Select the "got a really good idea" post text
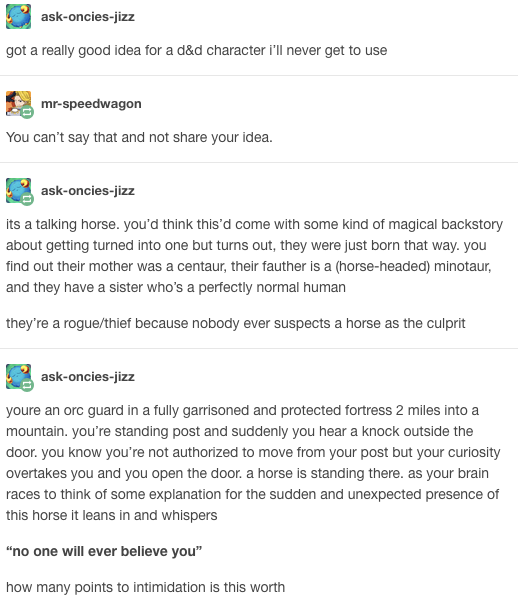 pyautogui.click(x=197, y=50)
